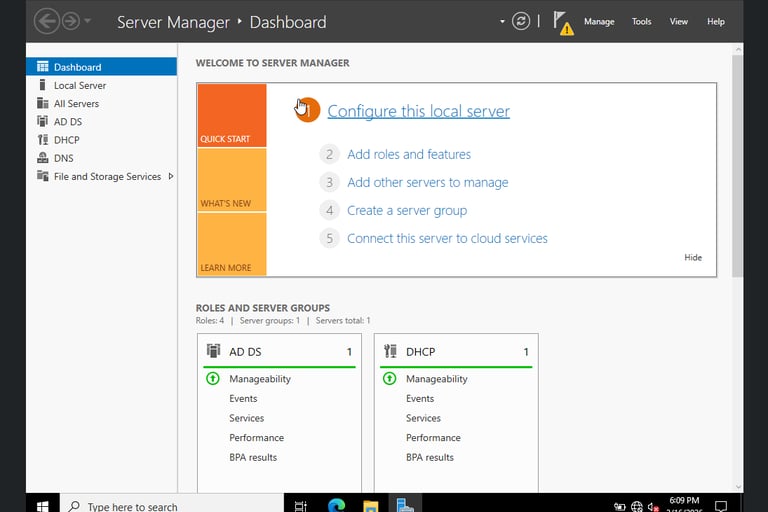This screenshot has width=768, height=512.
Task: Click the forward navigation arrow
Action: click(x=71, y=22)
